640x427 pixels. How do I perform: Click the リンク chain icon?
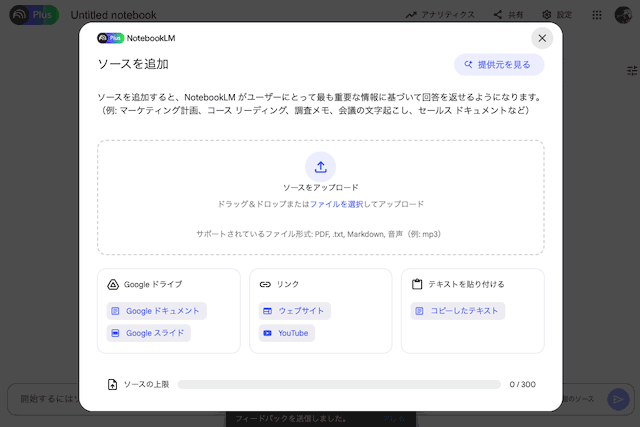266,284
